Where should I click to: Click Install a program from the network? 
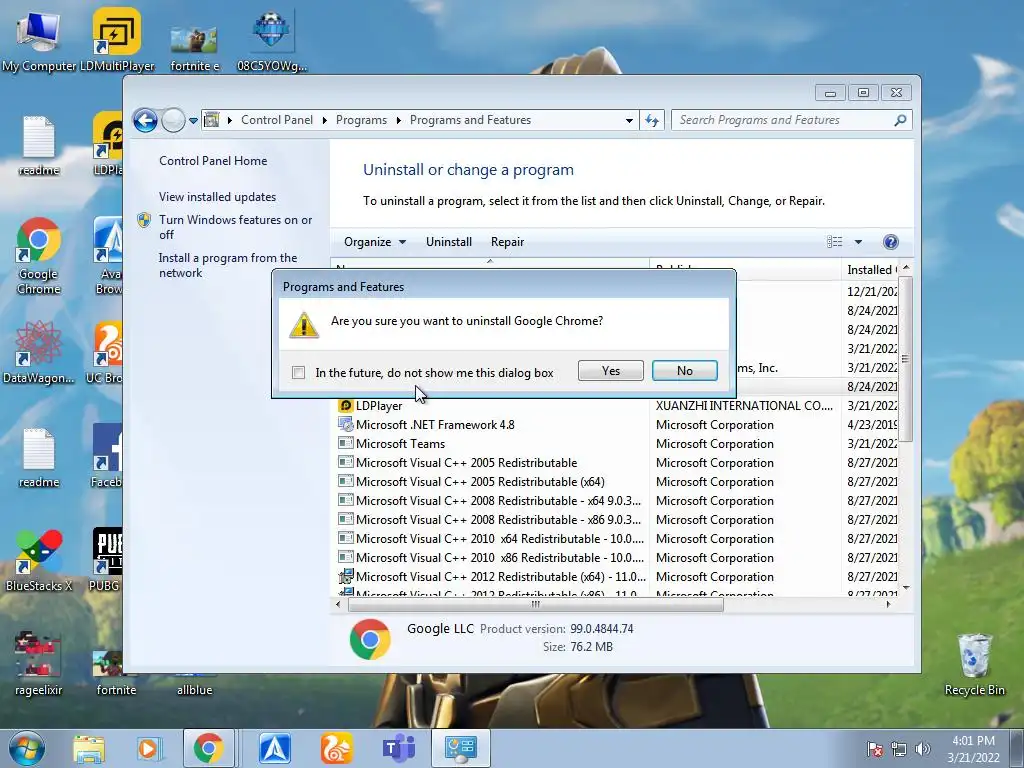click(228, 265)
